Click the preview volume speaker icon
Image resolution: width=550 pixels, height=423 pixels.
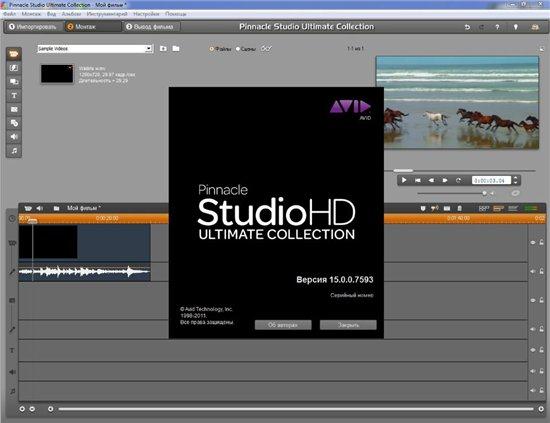click(x=492, y=193)
